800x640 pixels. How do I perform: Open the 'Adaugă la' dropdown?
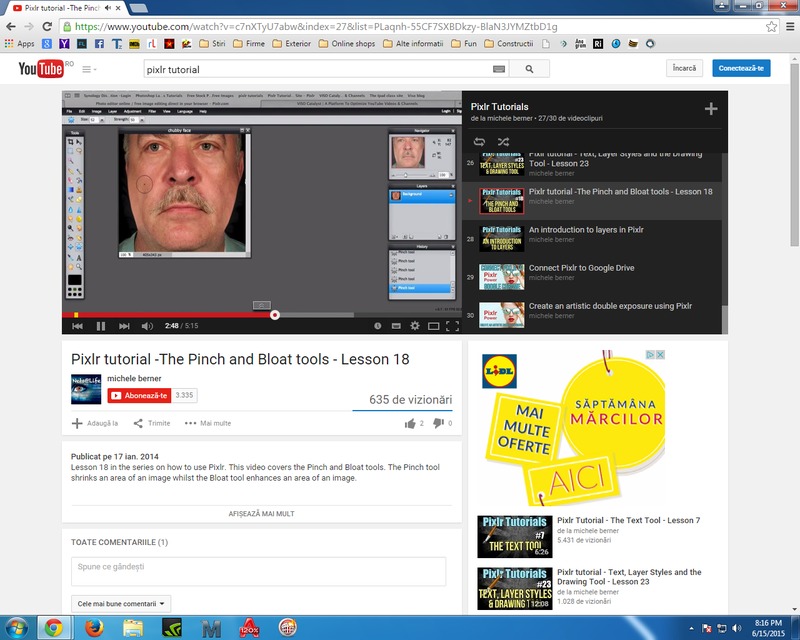point(95,423)
